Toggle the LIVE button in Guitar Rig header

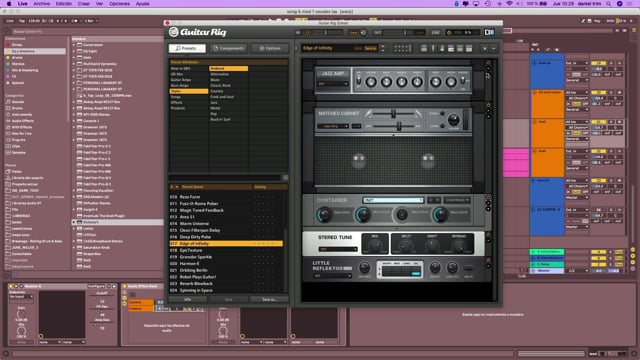coord(436,32)
